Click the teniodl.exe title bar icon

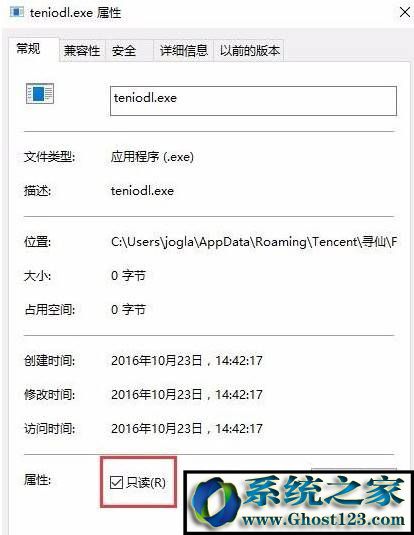[17, 12]
